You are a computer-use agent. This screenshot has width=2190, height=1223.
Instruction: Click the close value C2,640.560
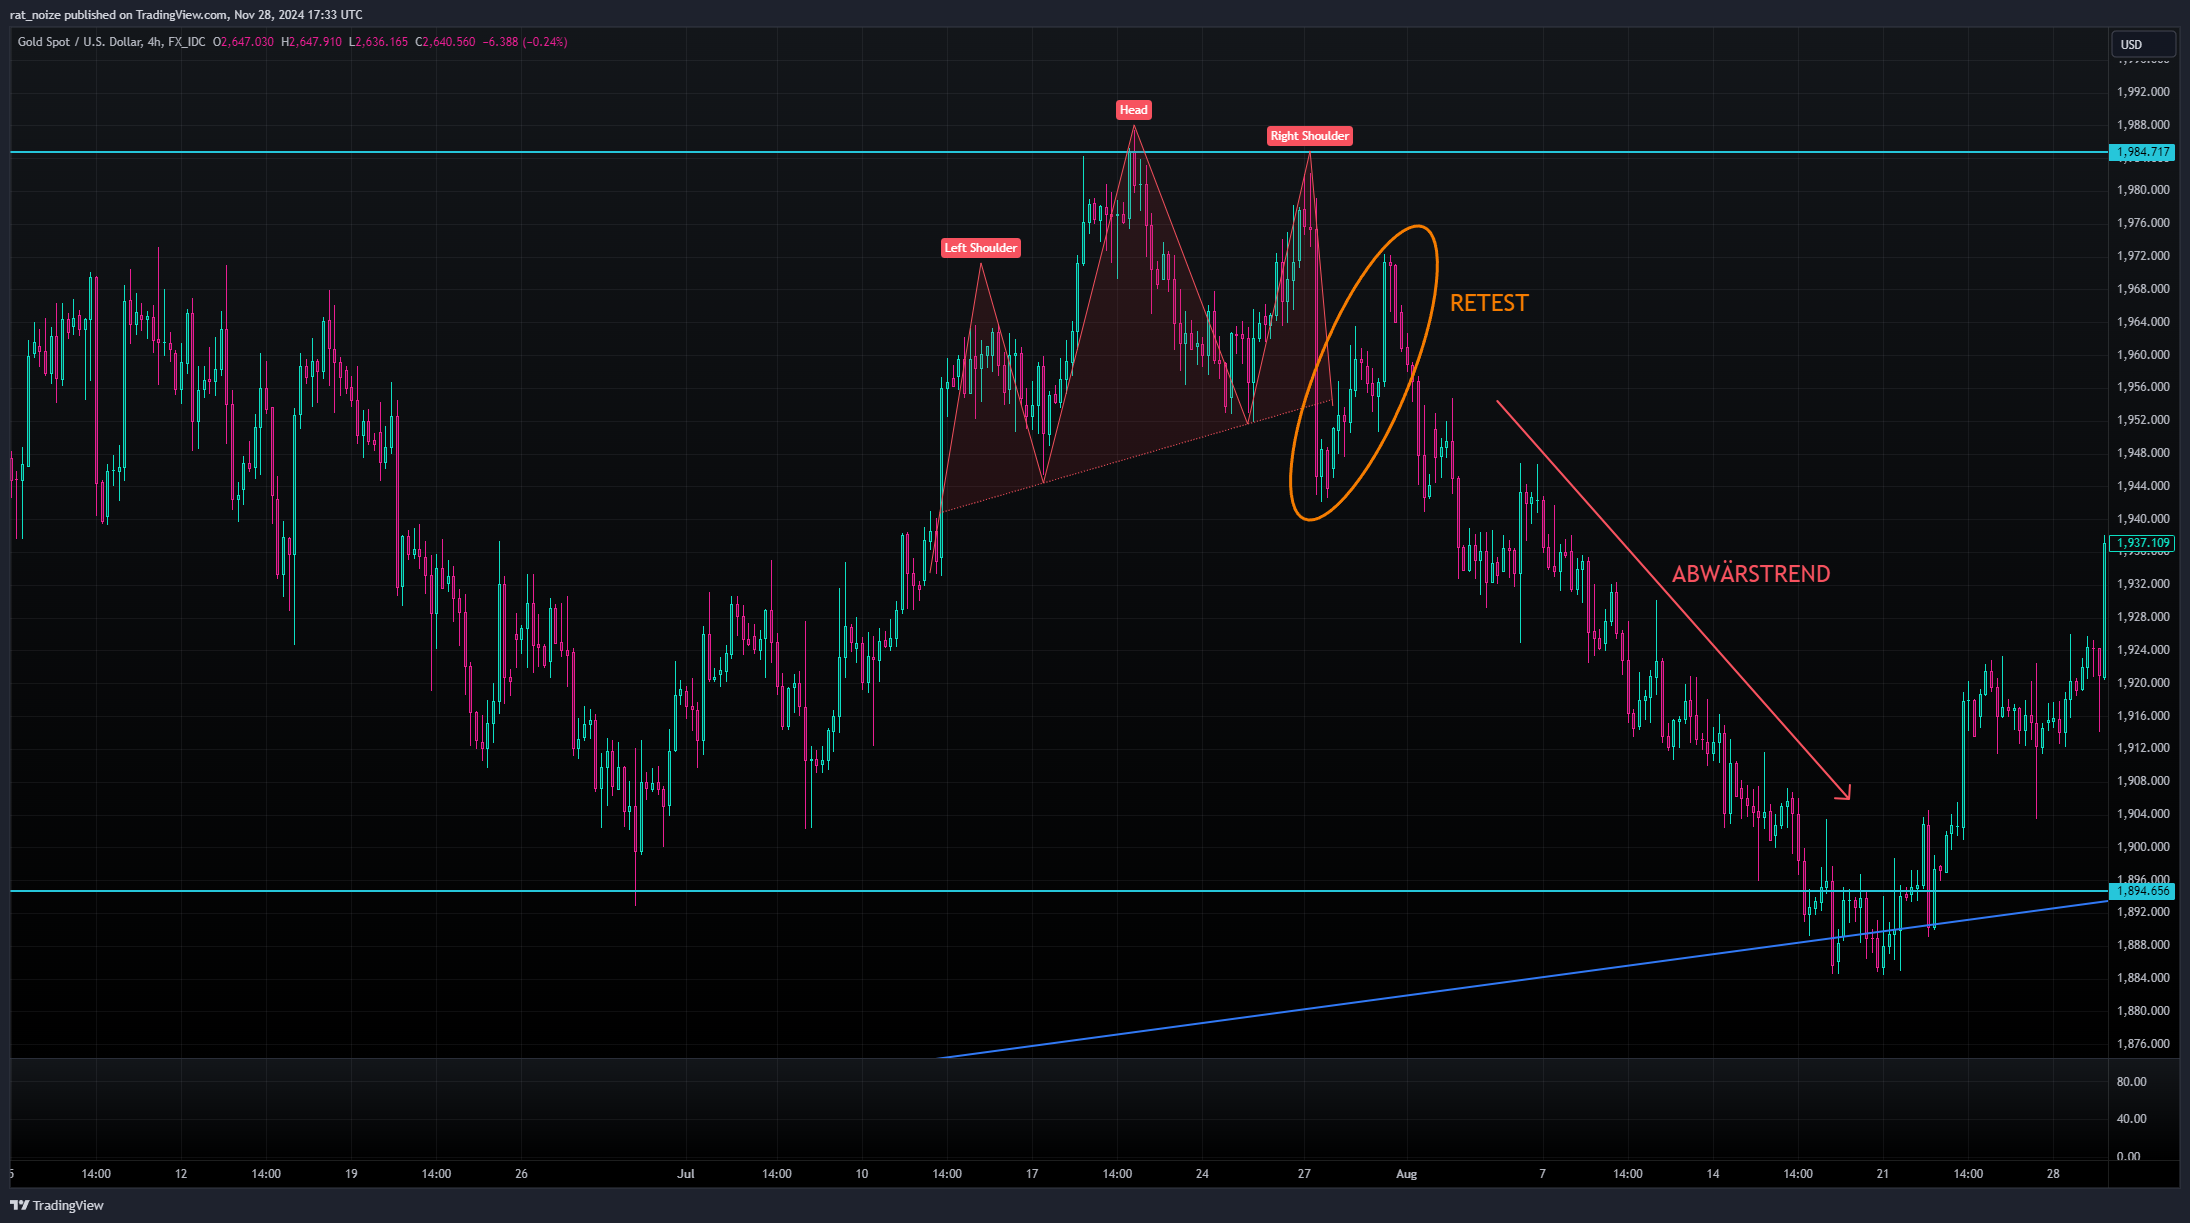tap(445, 42)
